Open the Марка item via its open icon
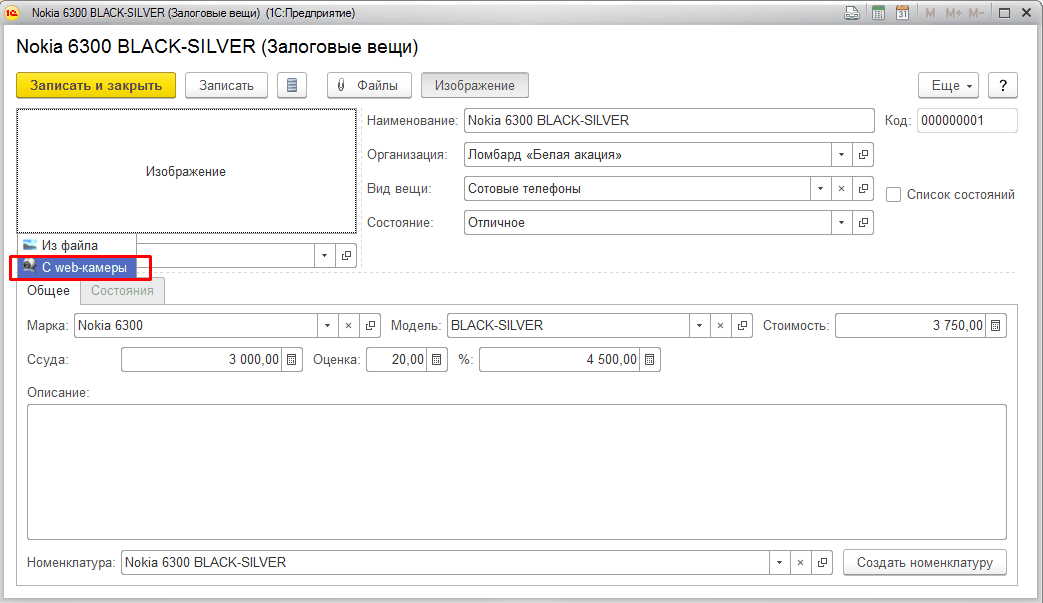The width and height of the screenshot is (1043, 603). pyautogui.click(x=370, y=325)
